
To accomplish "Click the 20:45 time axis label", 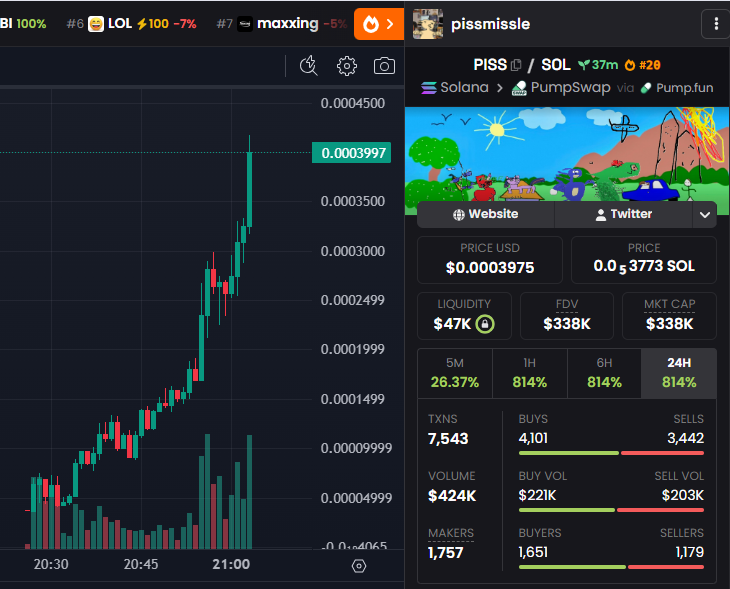I will pos(141,564).
